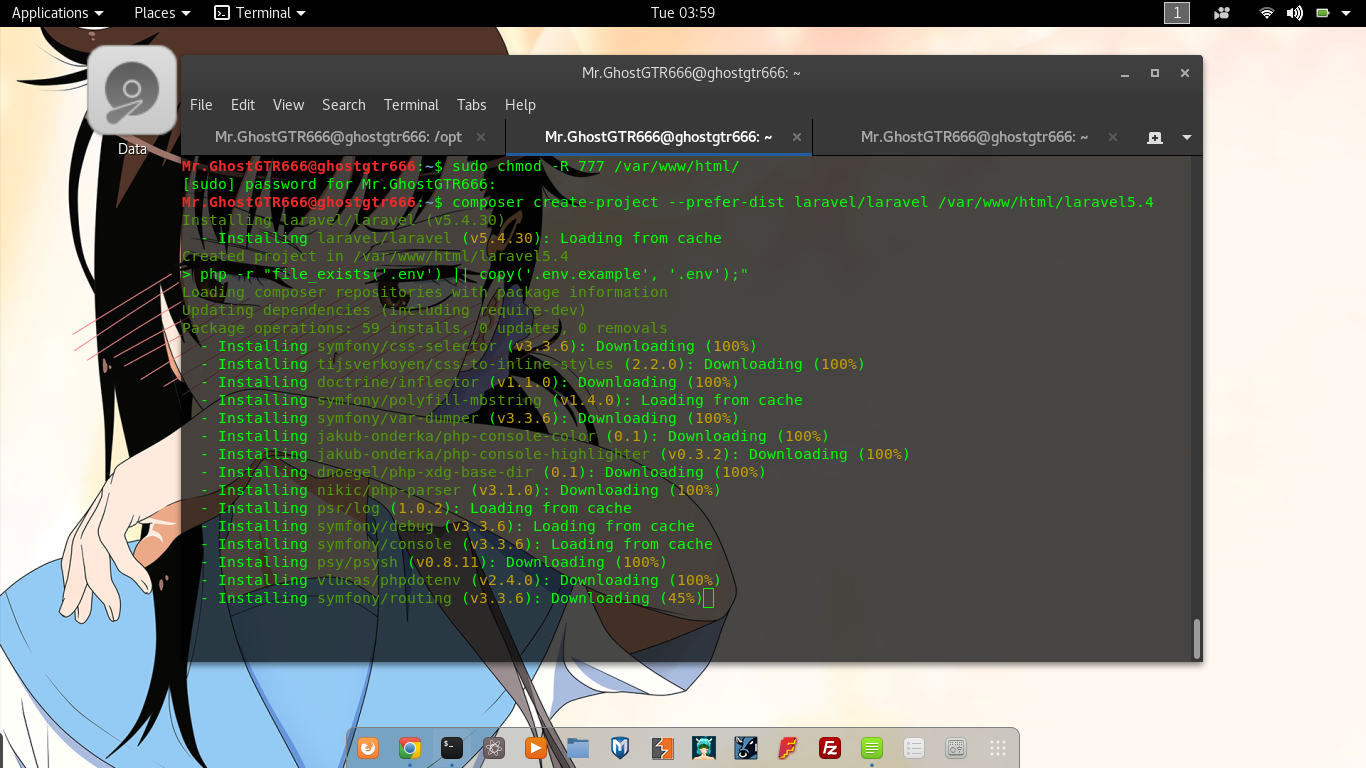Image resolution: width=1366 pixels, height=768 pixels.
Task: Click the screen recorder camera indicator
Action: click(x=1221, y=13)
